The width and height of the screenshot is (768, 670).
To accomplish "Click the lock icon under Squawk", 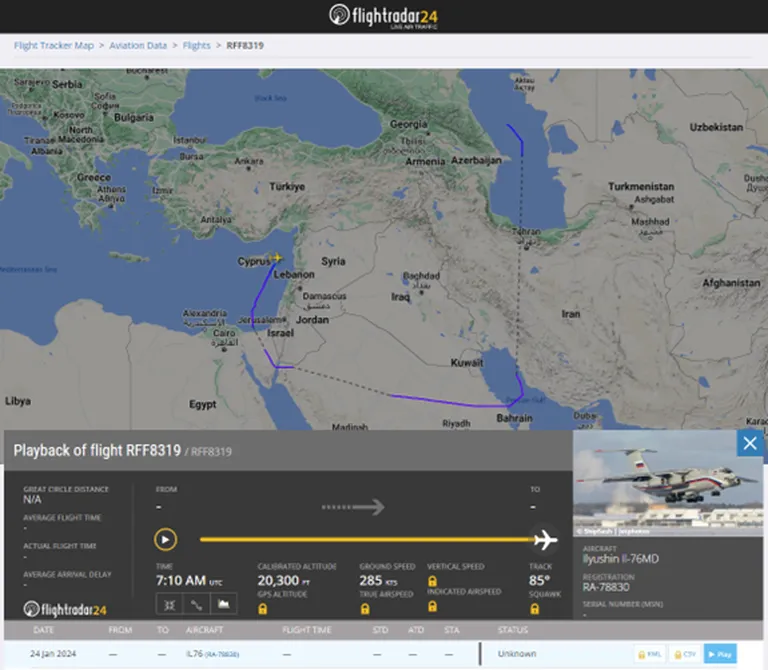I will click(534, 609).
